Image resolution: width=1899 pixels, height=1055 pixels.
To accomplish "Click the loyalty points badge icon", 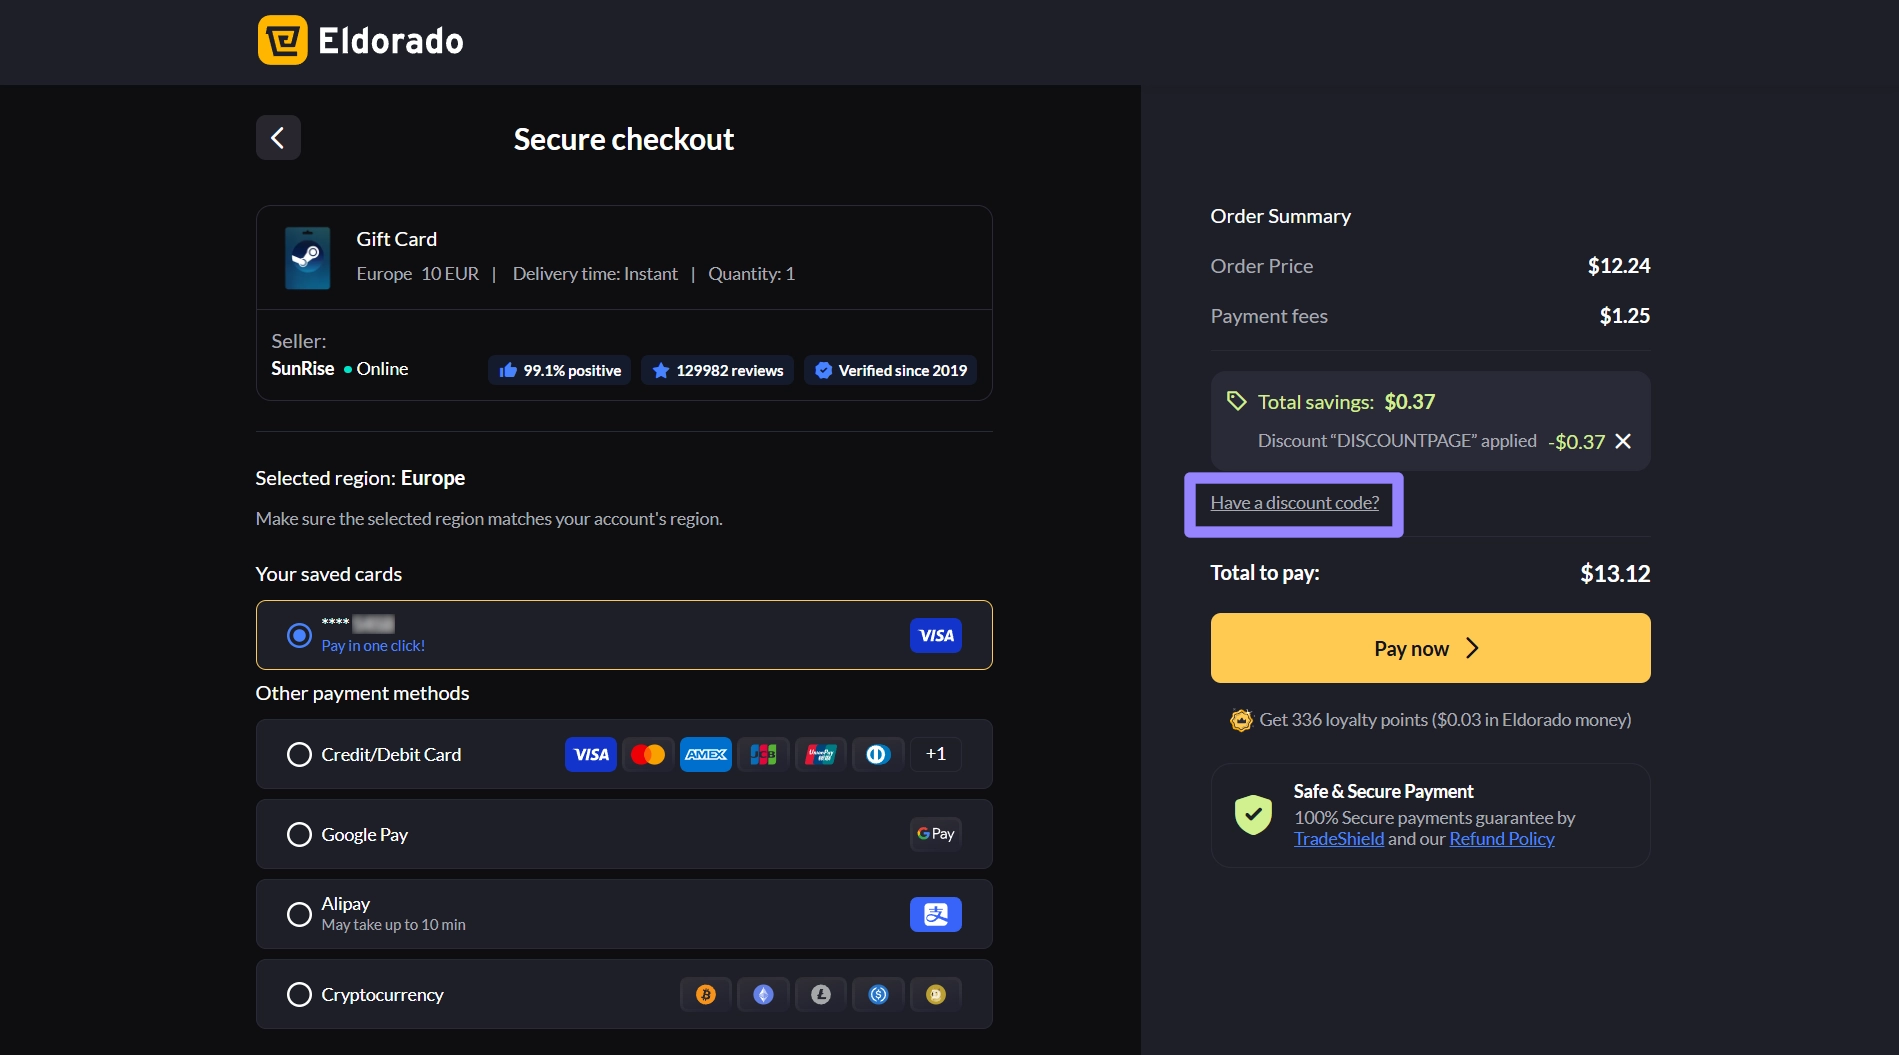I will pyautogui.click(x=1241, y=720).
